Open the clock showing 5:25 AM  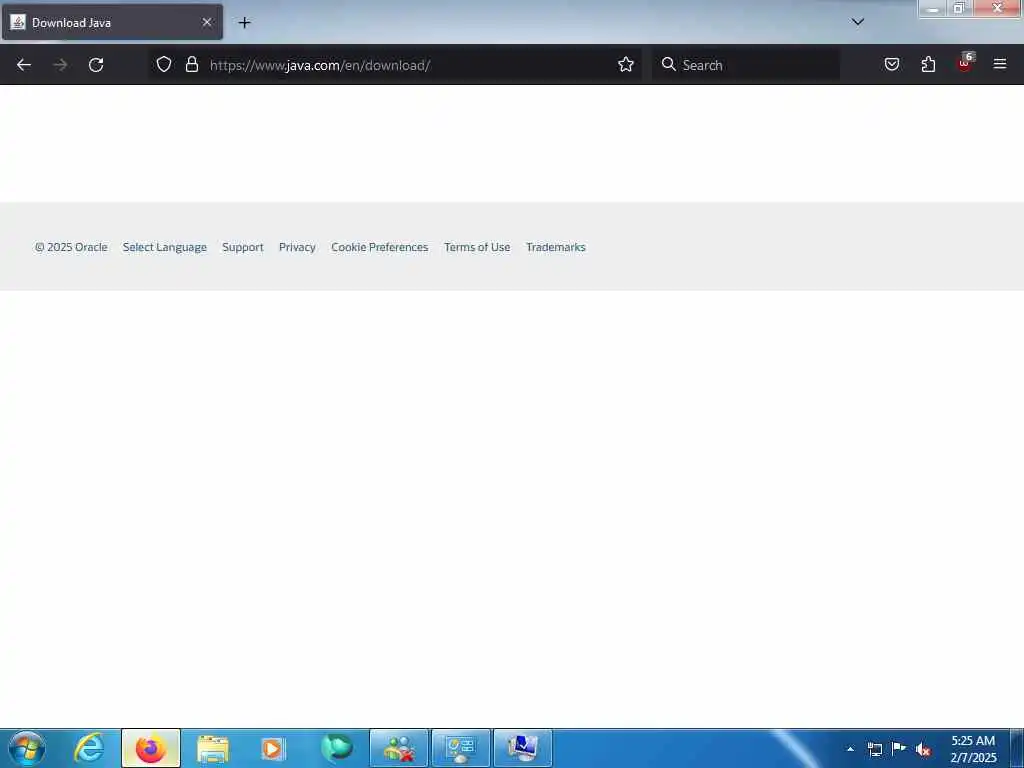pyautogui.click(x=973, y=748)
